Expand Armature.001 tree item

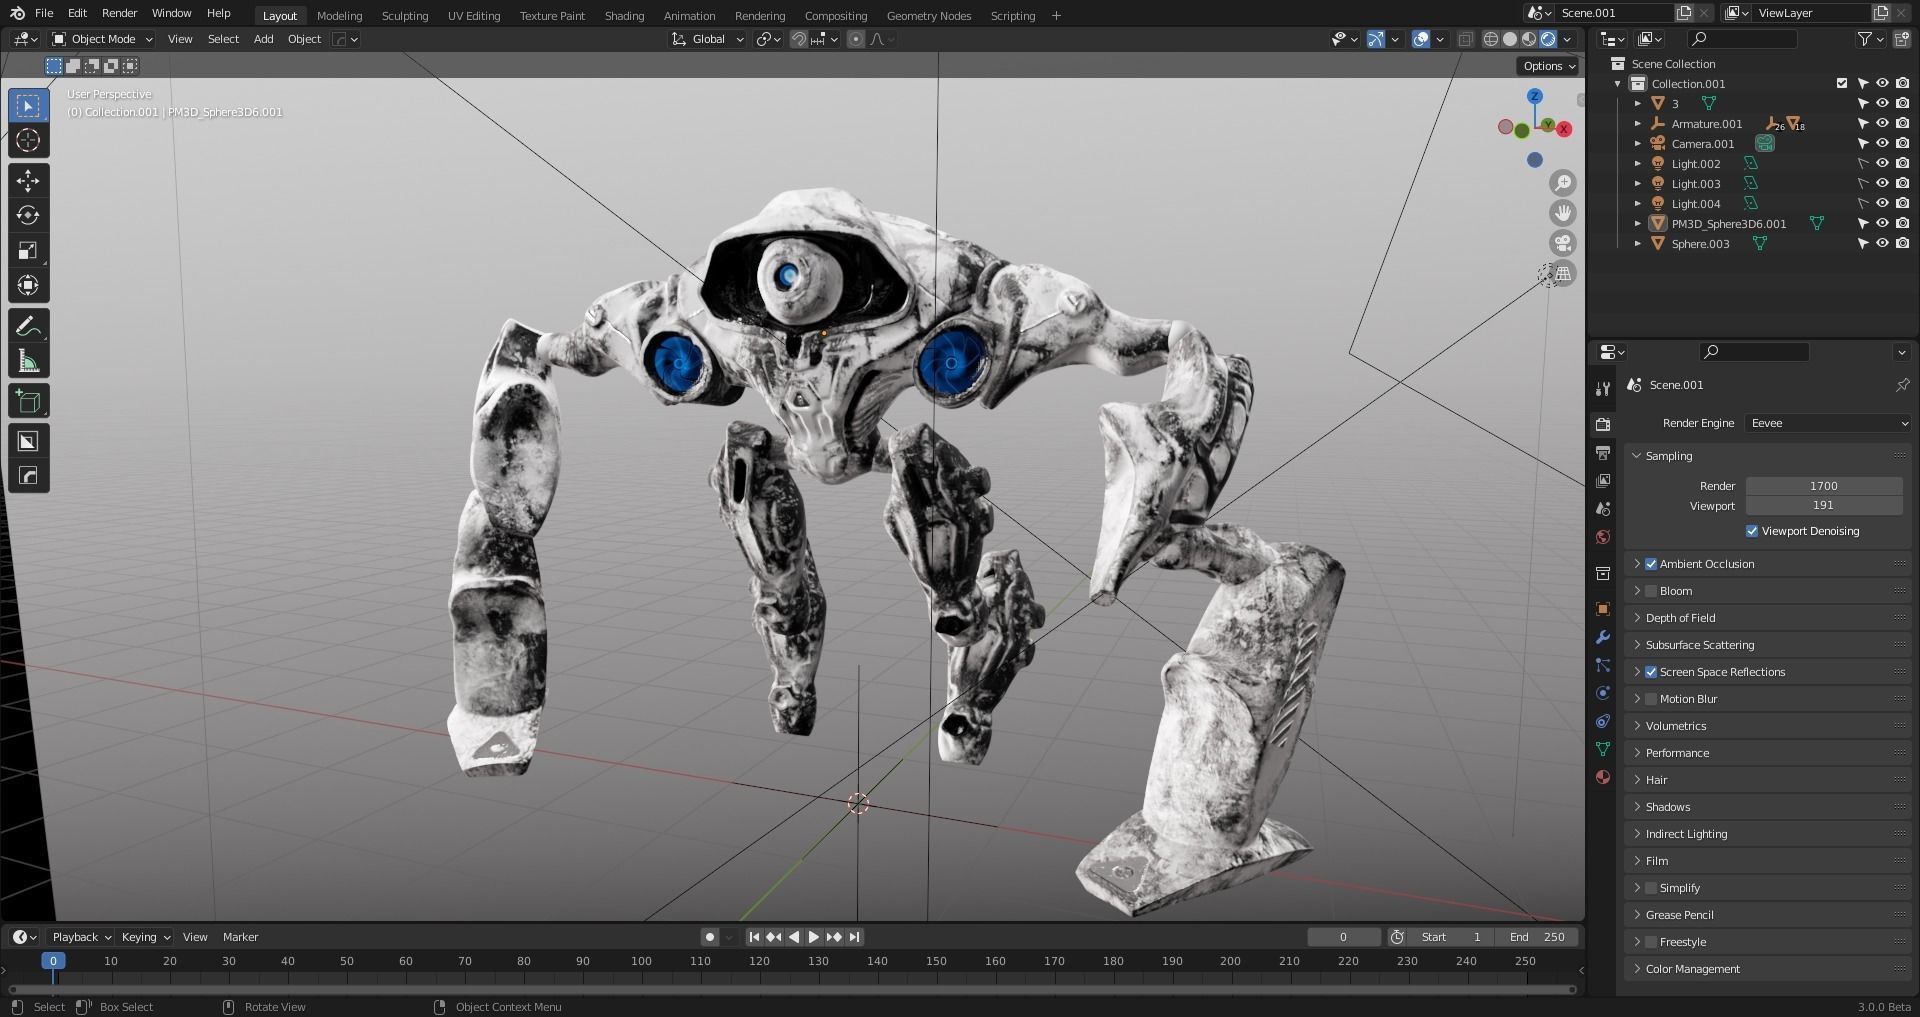tap(1638, 124)
